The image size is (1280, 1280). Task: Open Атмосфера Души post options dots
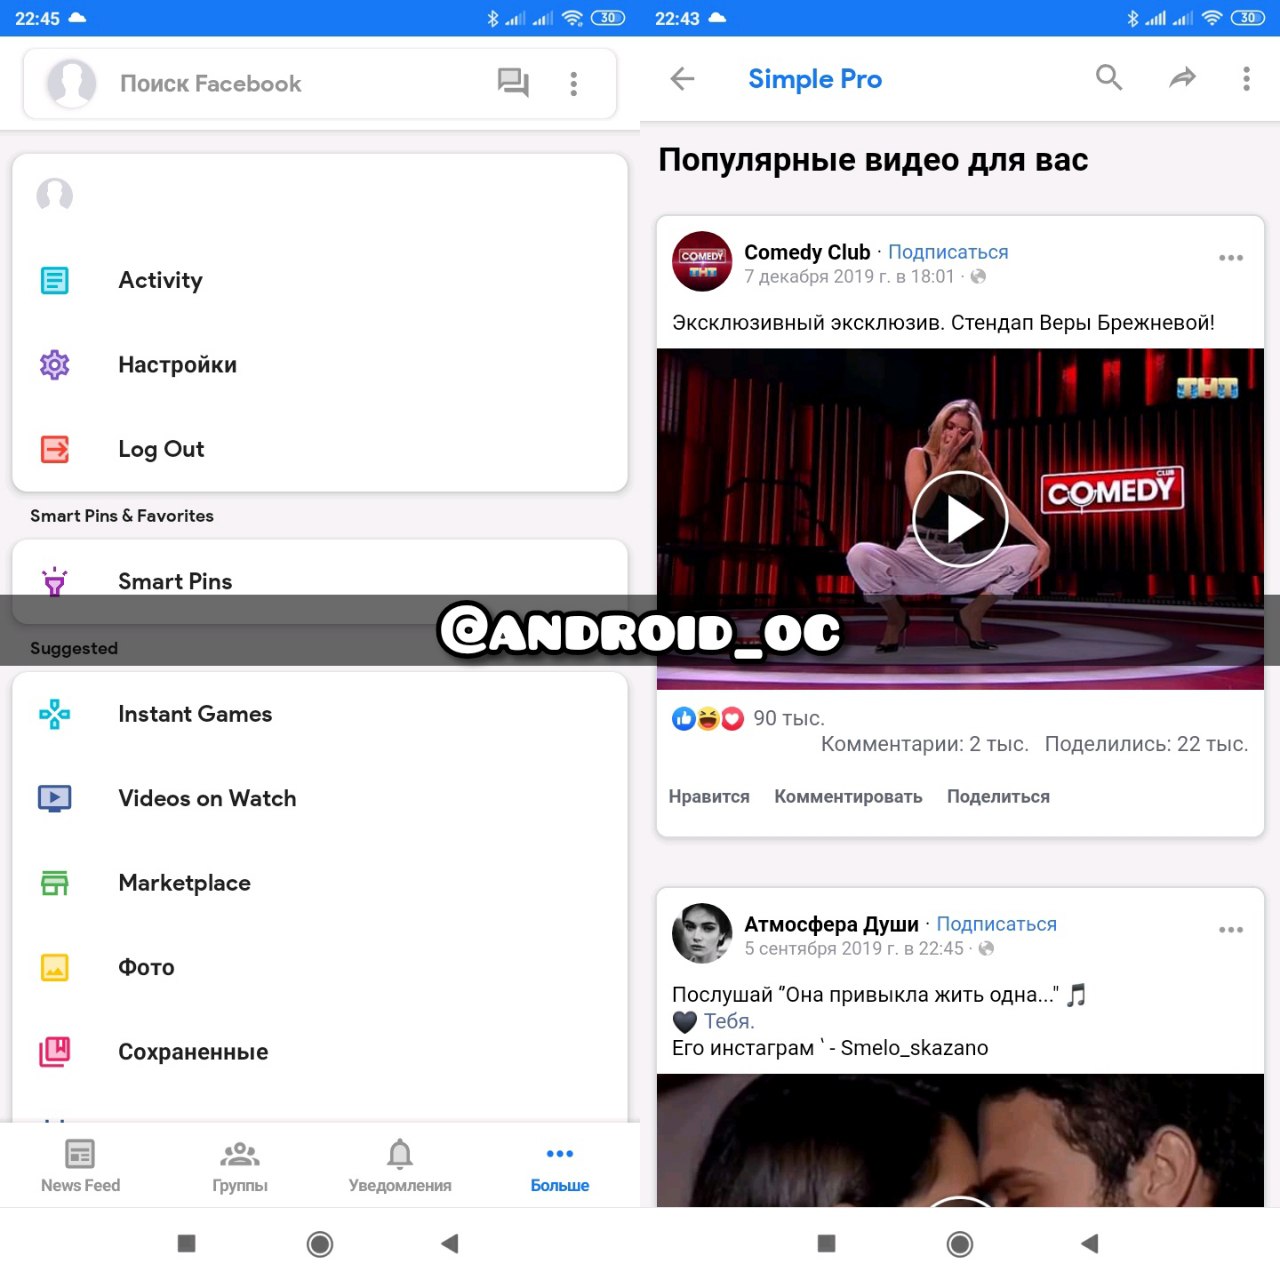(x=1231, y=930)
